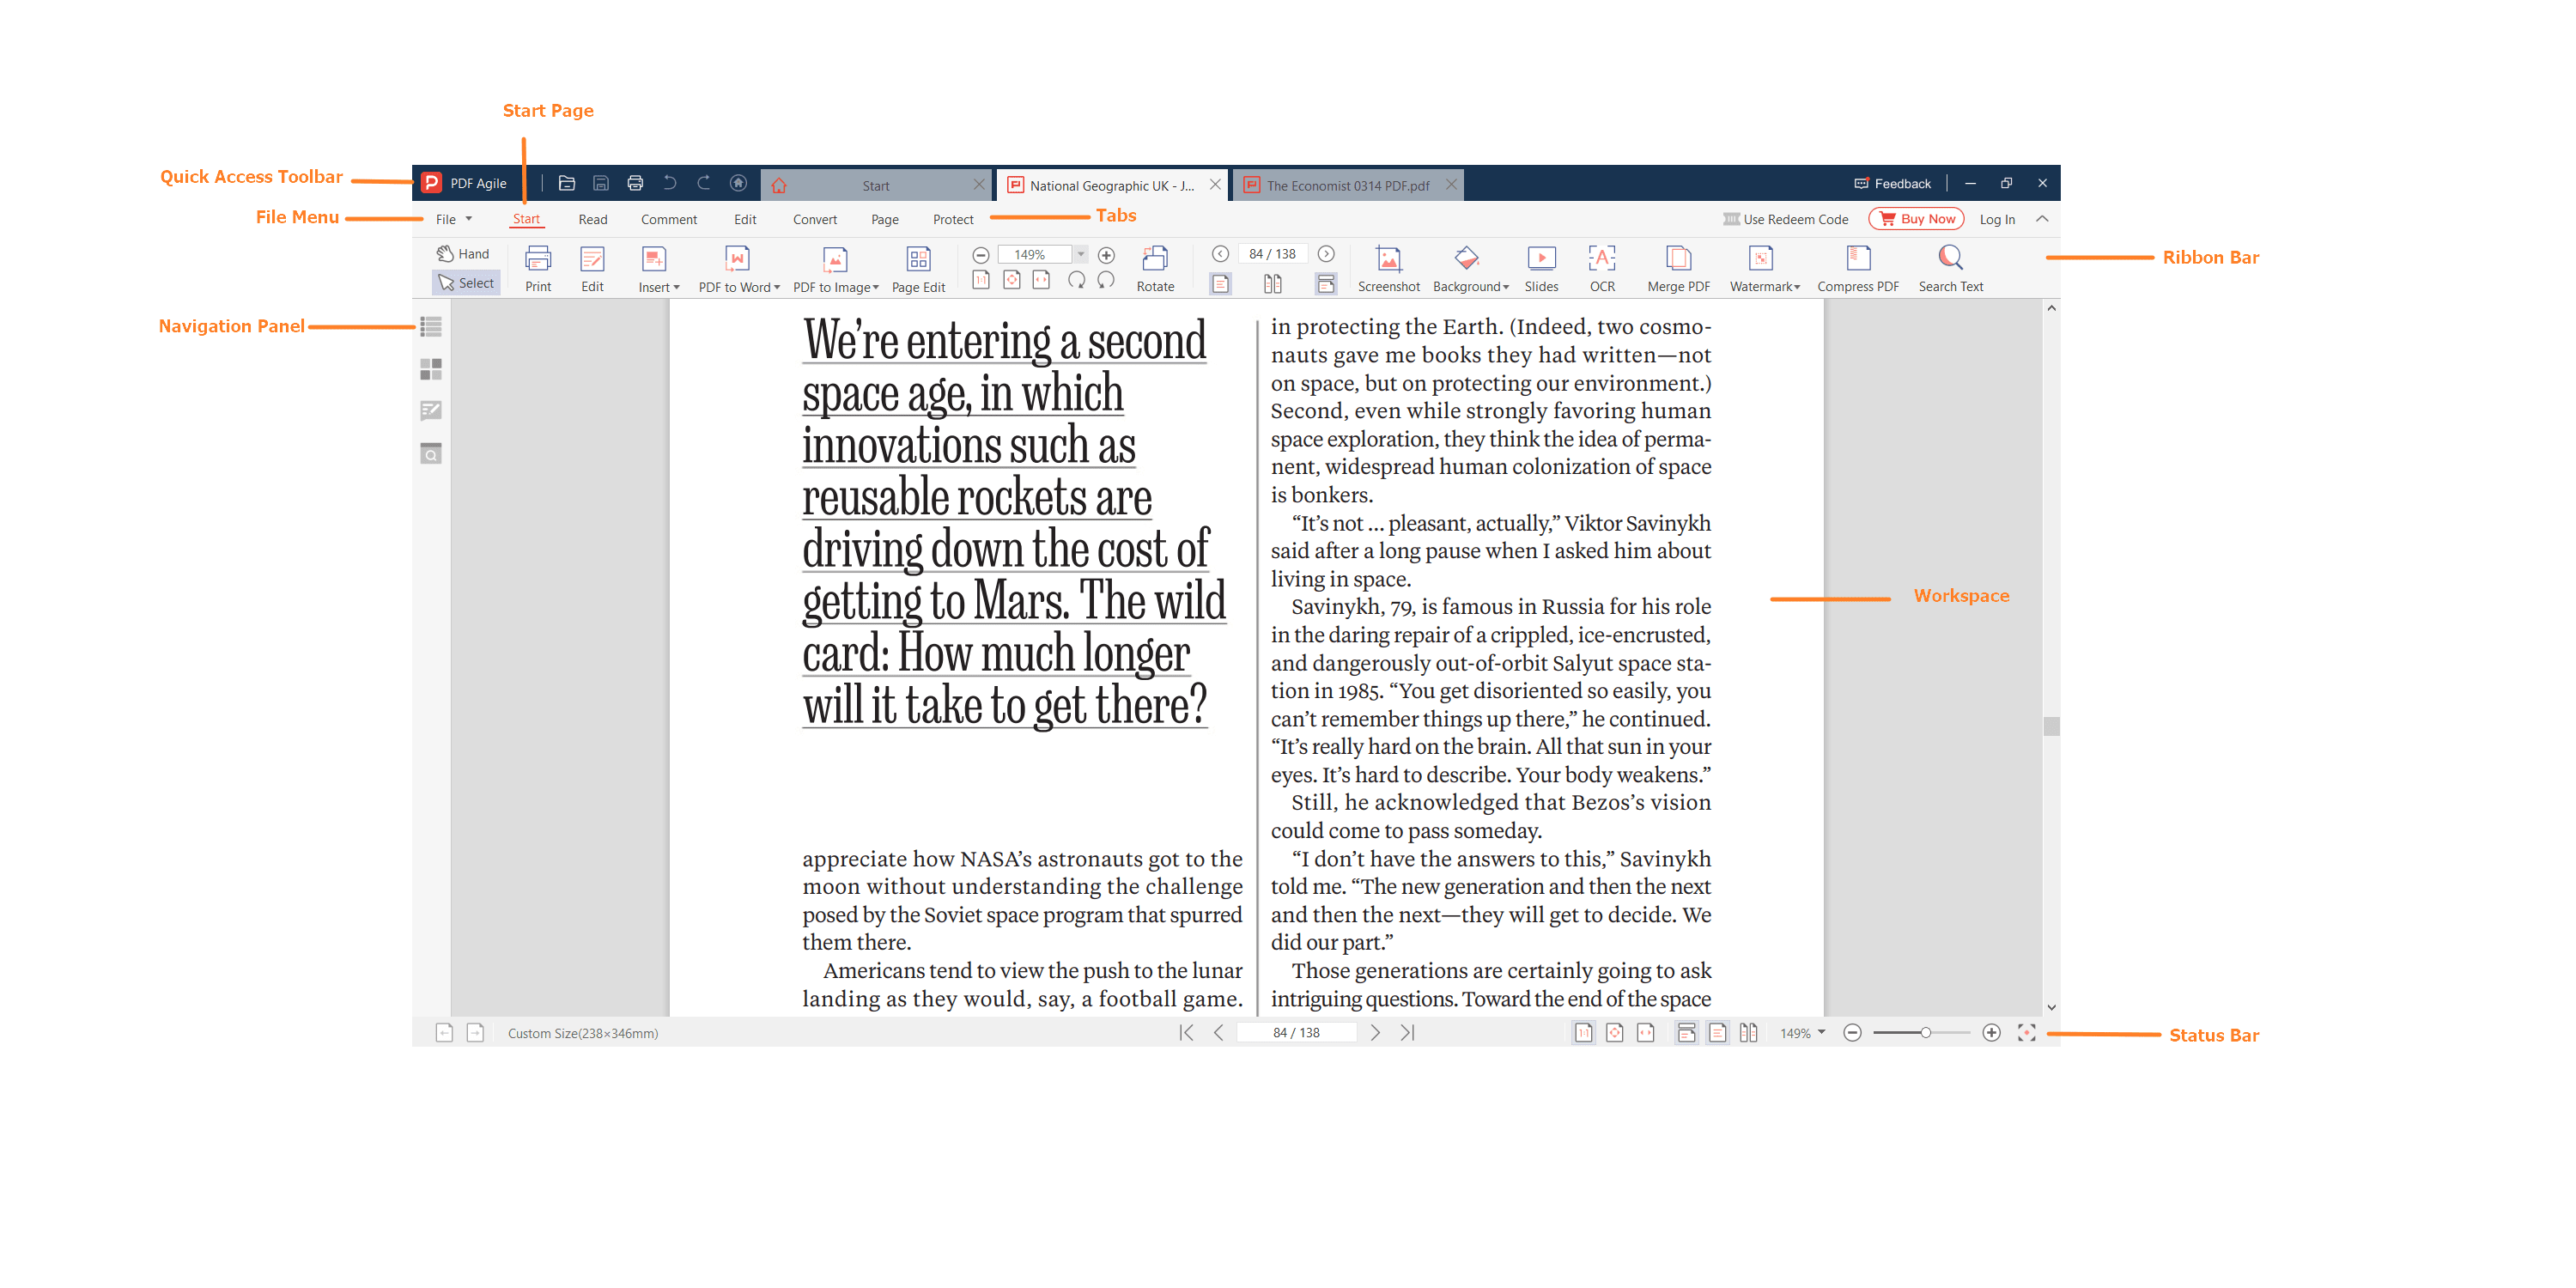Switch to the Comment ribbon tab
This screenshot has height=1288, width=2576.
click(669, 220)
